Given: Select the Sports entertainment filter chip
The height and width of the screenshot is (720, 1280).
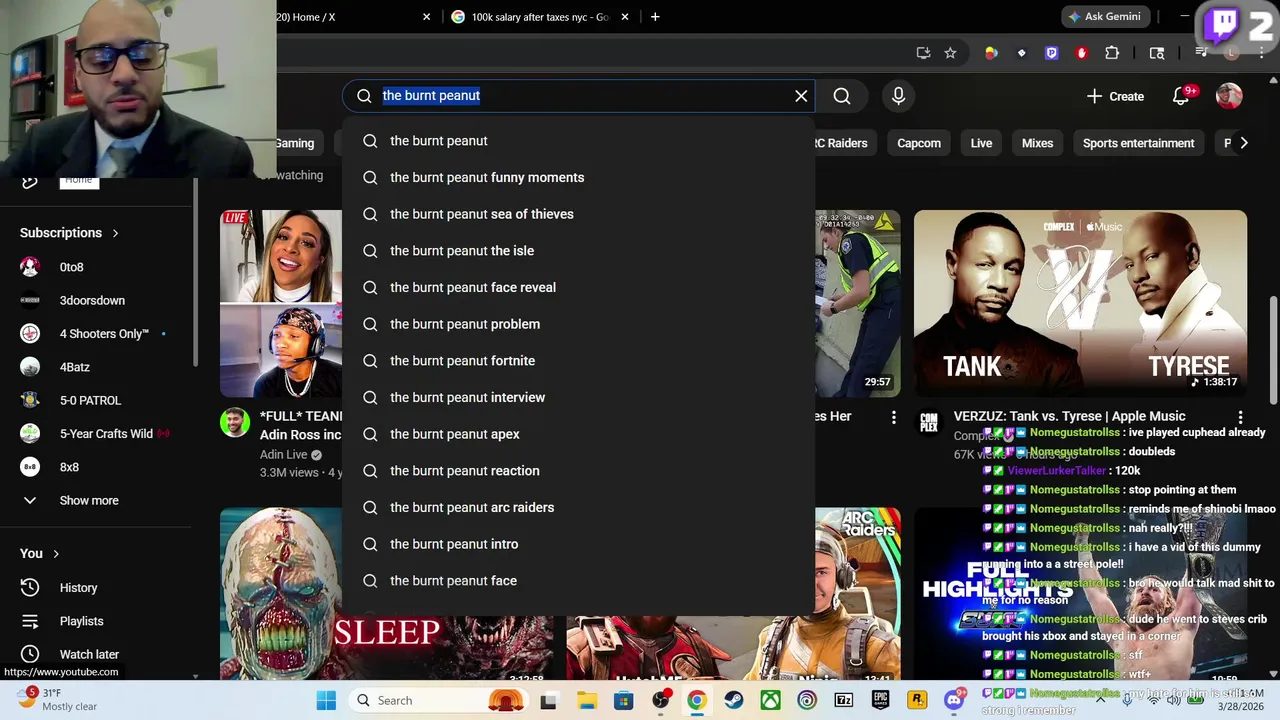Looking at the screenshot, I should [x=1138, y=143].
